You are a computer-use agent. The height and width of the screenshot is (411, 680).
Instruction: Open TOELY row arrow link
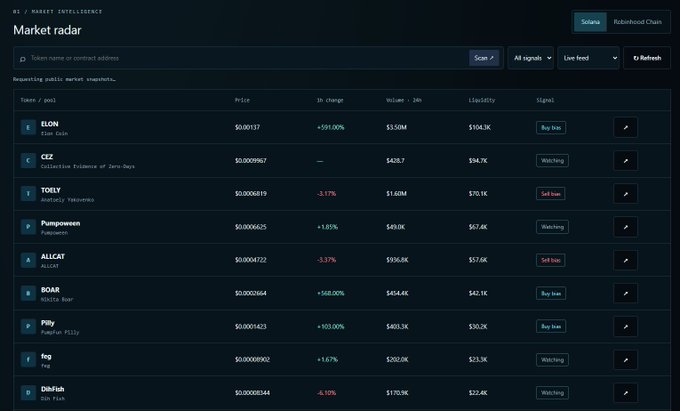625,194
